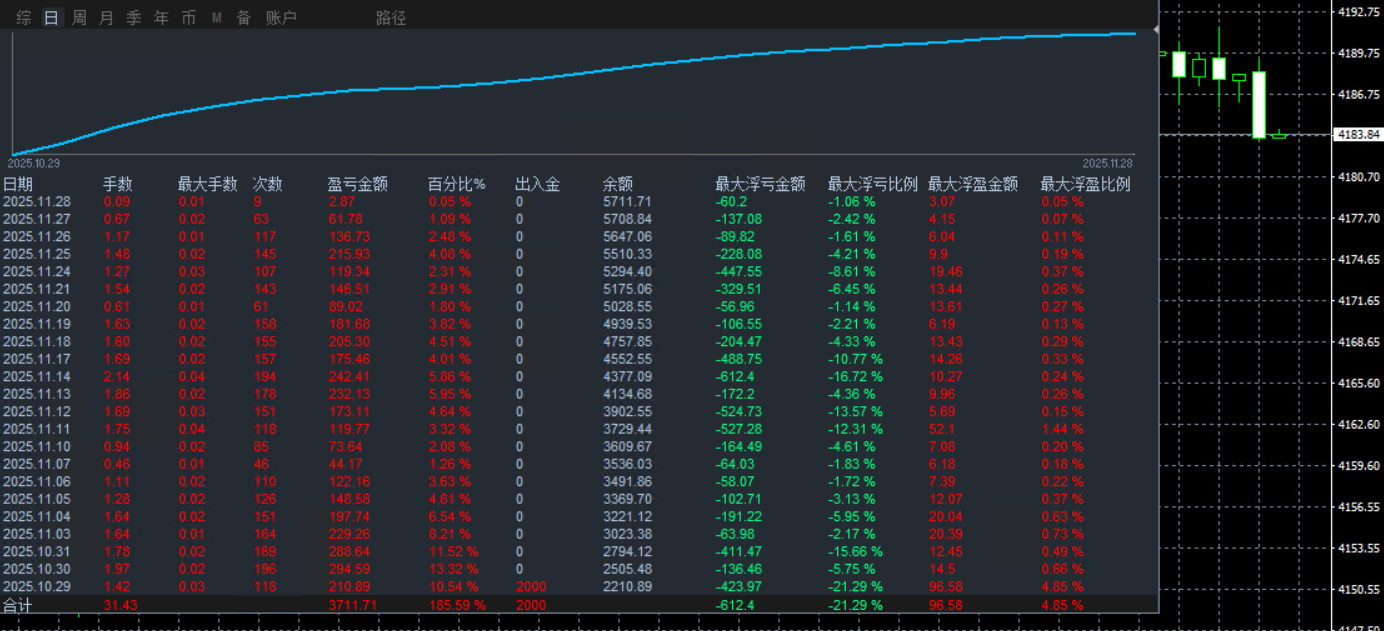Switch to the 季 quarterly tab

(134, 18)
